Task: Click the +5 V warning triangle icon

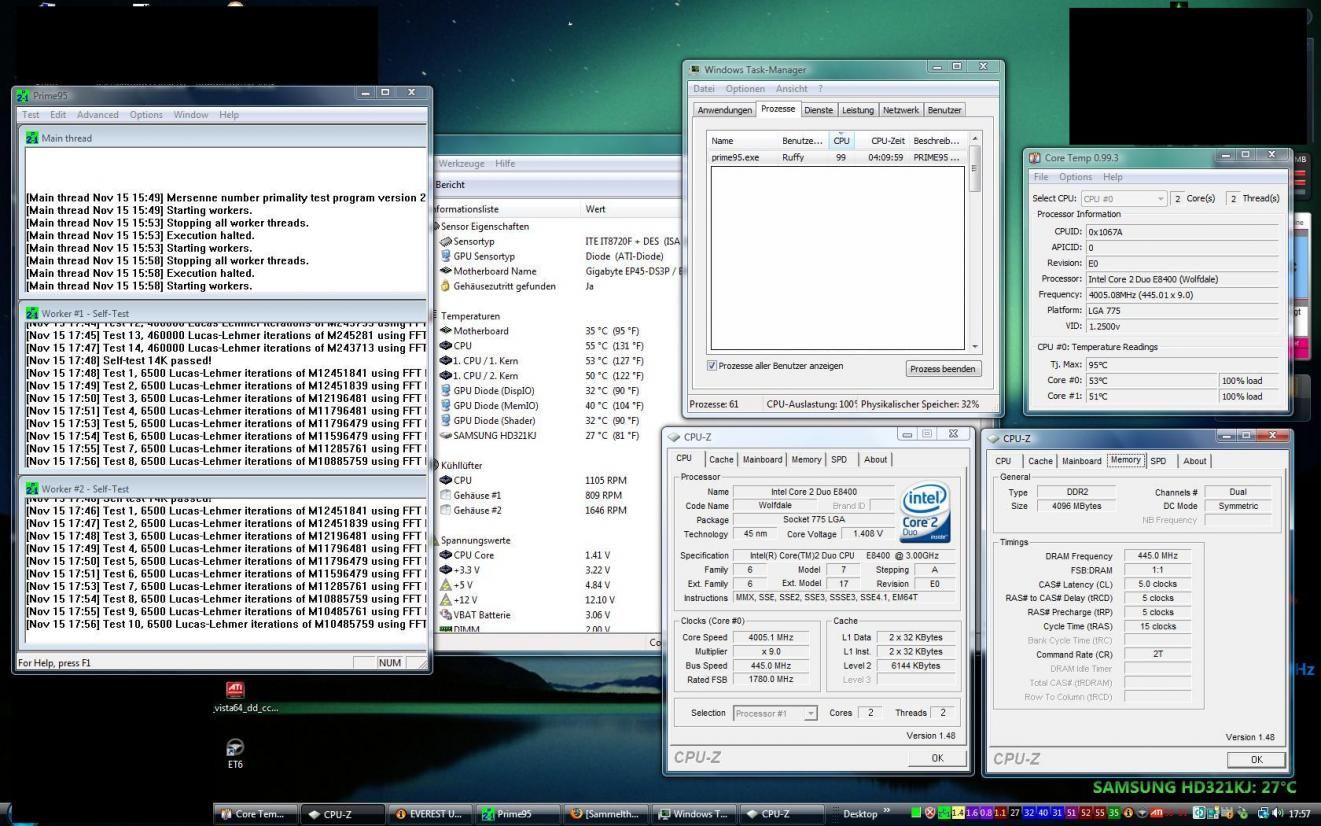Action: tap(446, 584)
